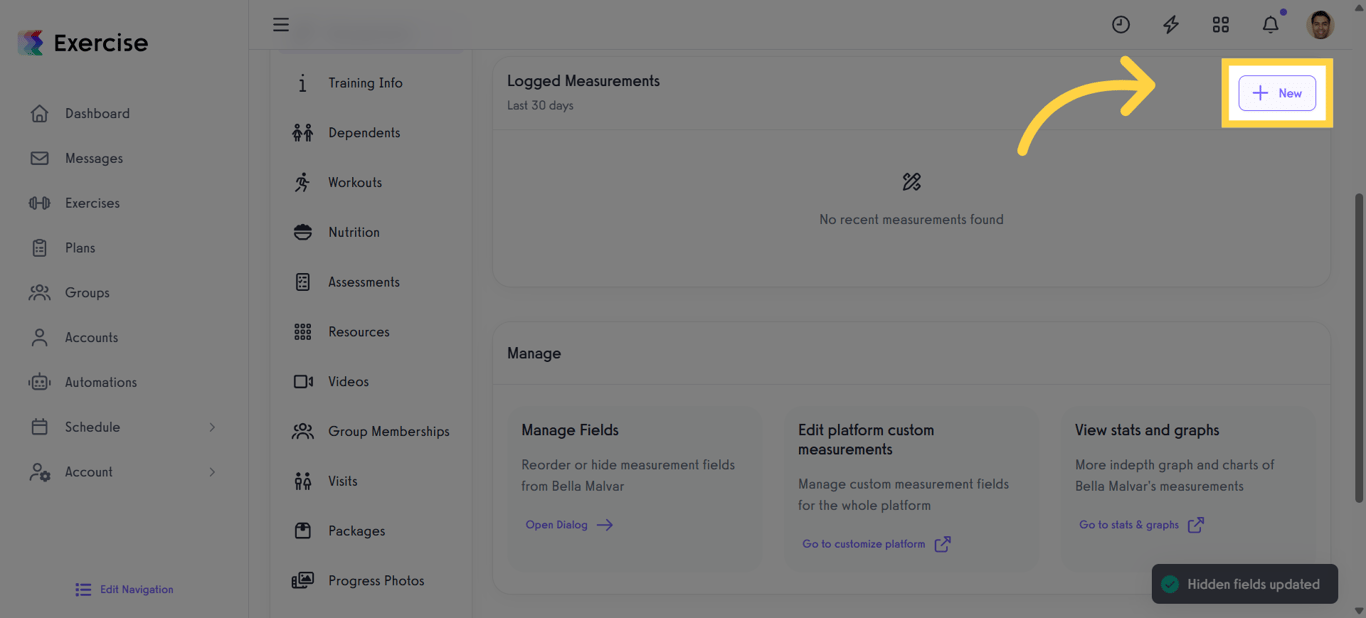Click the hamburger menu icon
This screenshot has width=1366, height=618.
click(x=281, y=24)
